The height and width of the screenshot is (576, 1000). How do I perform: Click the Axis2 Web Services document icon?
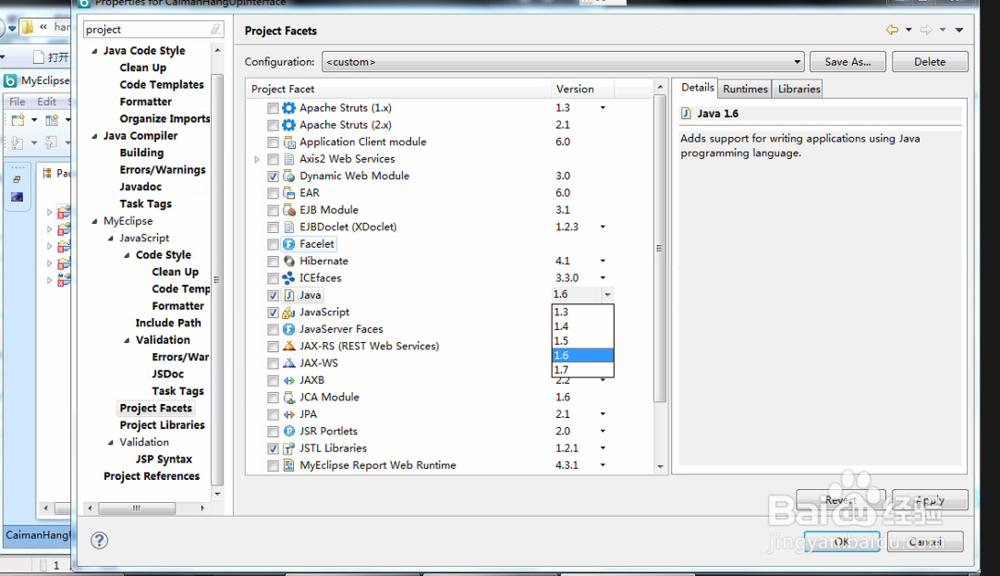coord(289,159)
